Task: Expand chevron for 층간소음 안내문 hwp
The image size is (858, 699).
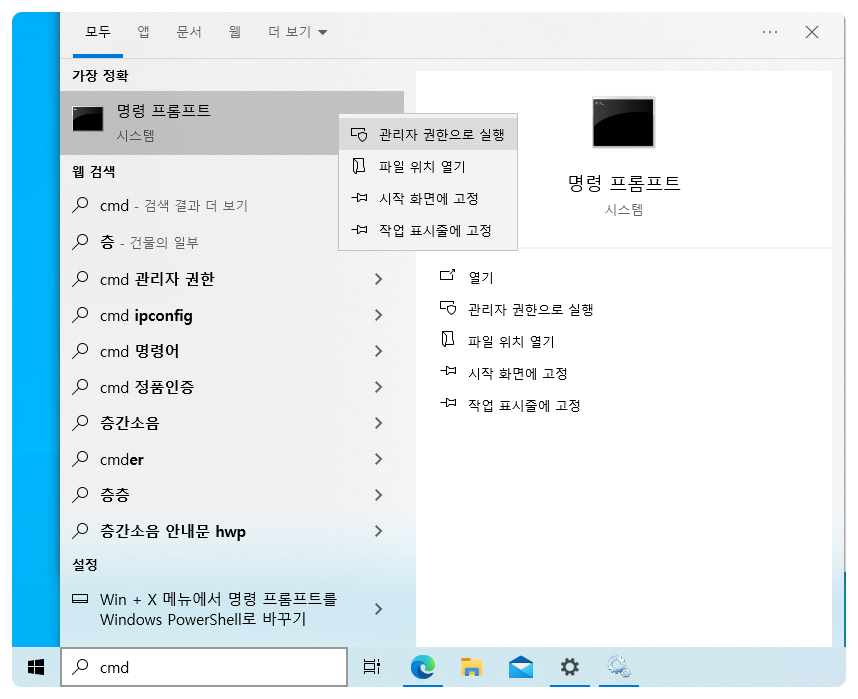Action: 378,531
